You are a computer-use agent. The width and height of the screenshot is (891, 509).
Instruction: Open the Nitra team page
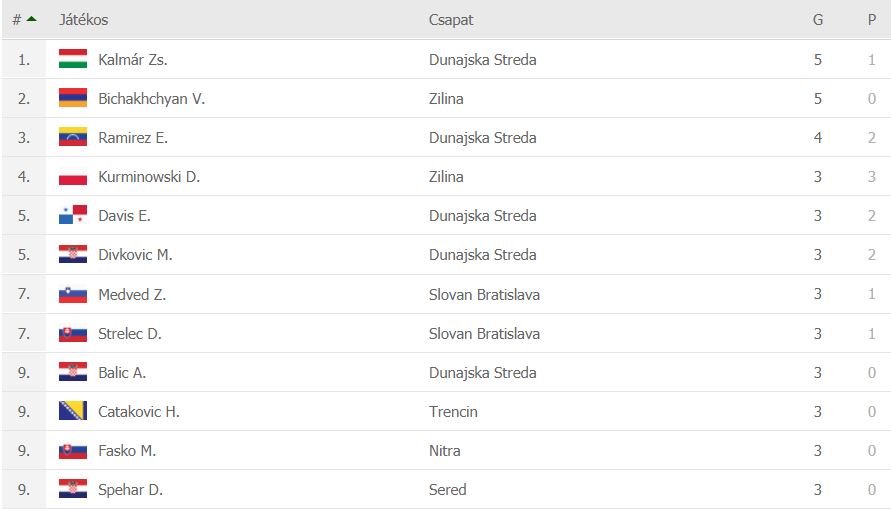pos(444,450)
